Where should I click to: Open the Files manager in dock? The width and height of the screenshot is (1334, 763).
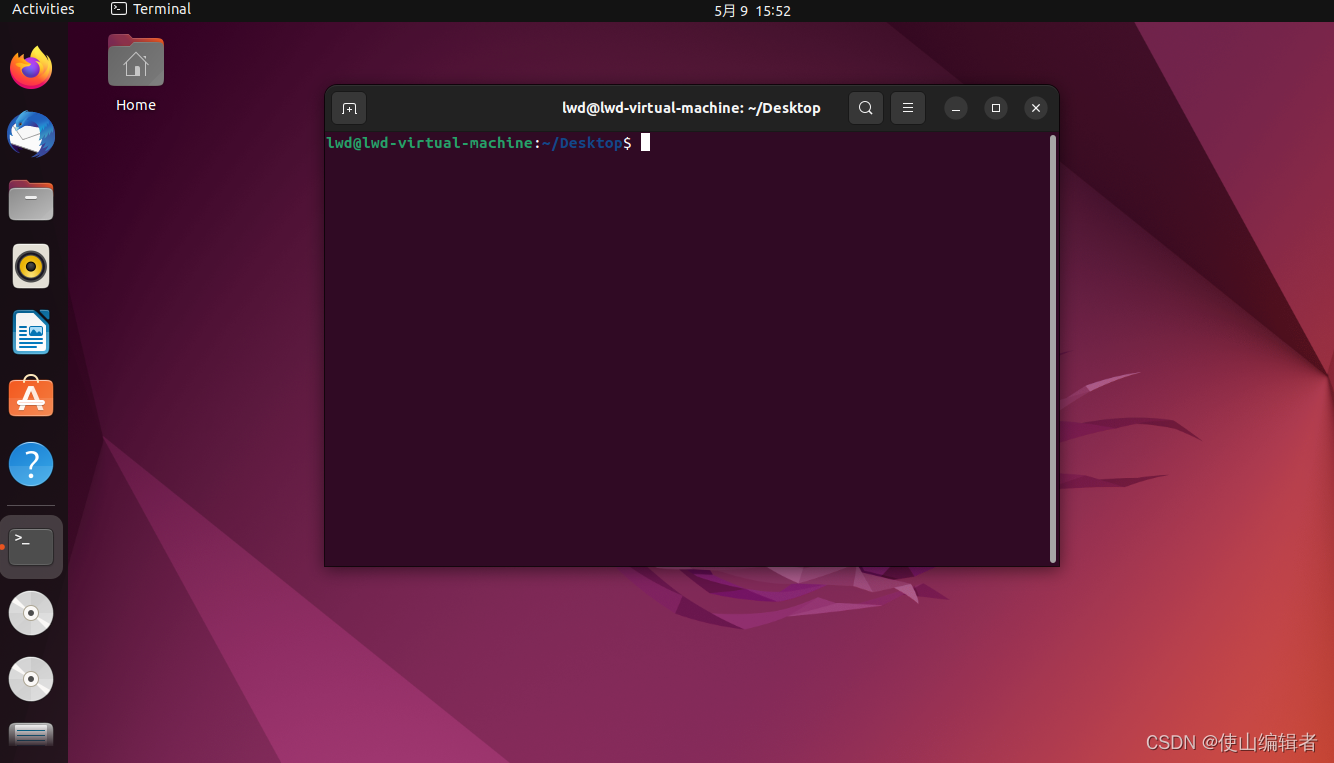(31, 200)
